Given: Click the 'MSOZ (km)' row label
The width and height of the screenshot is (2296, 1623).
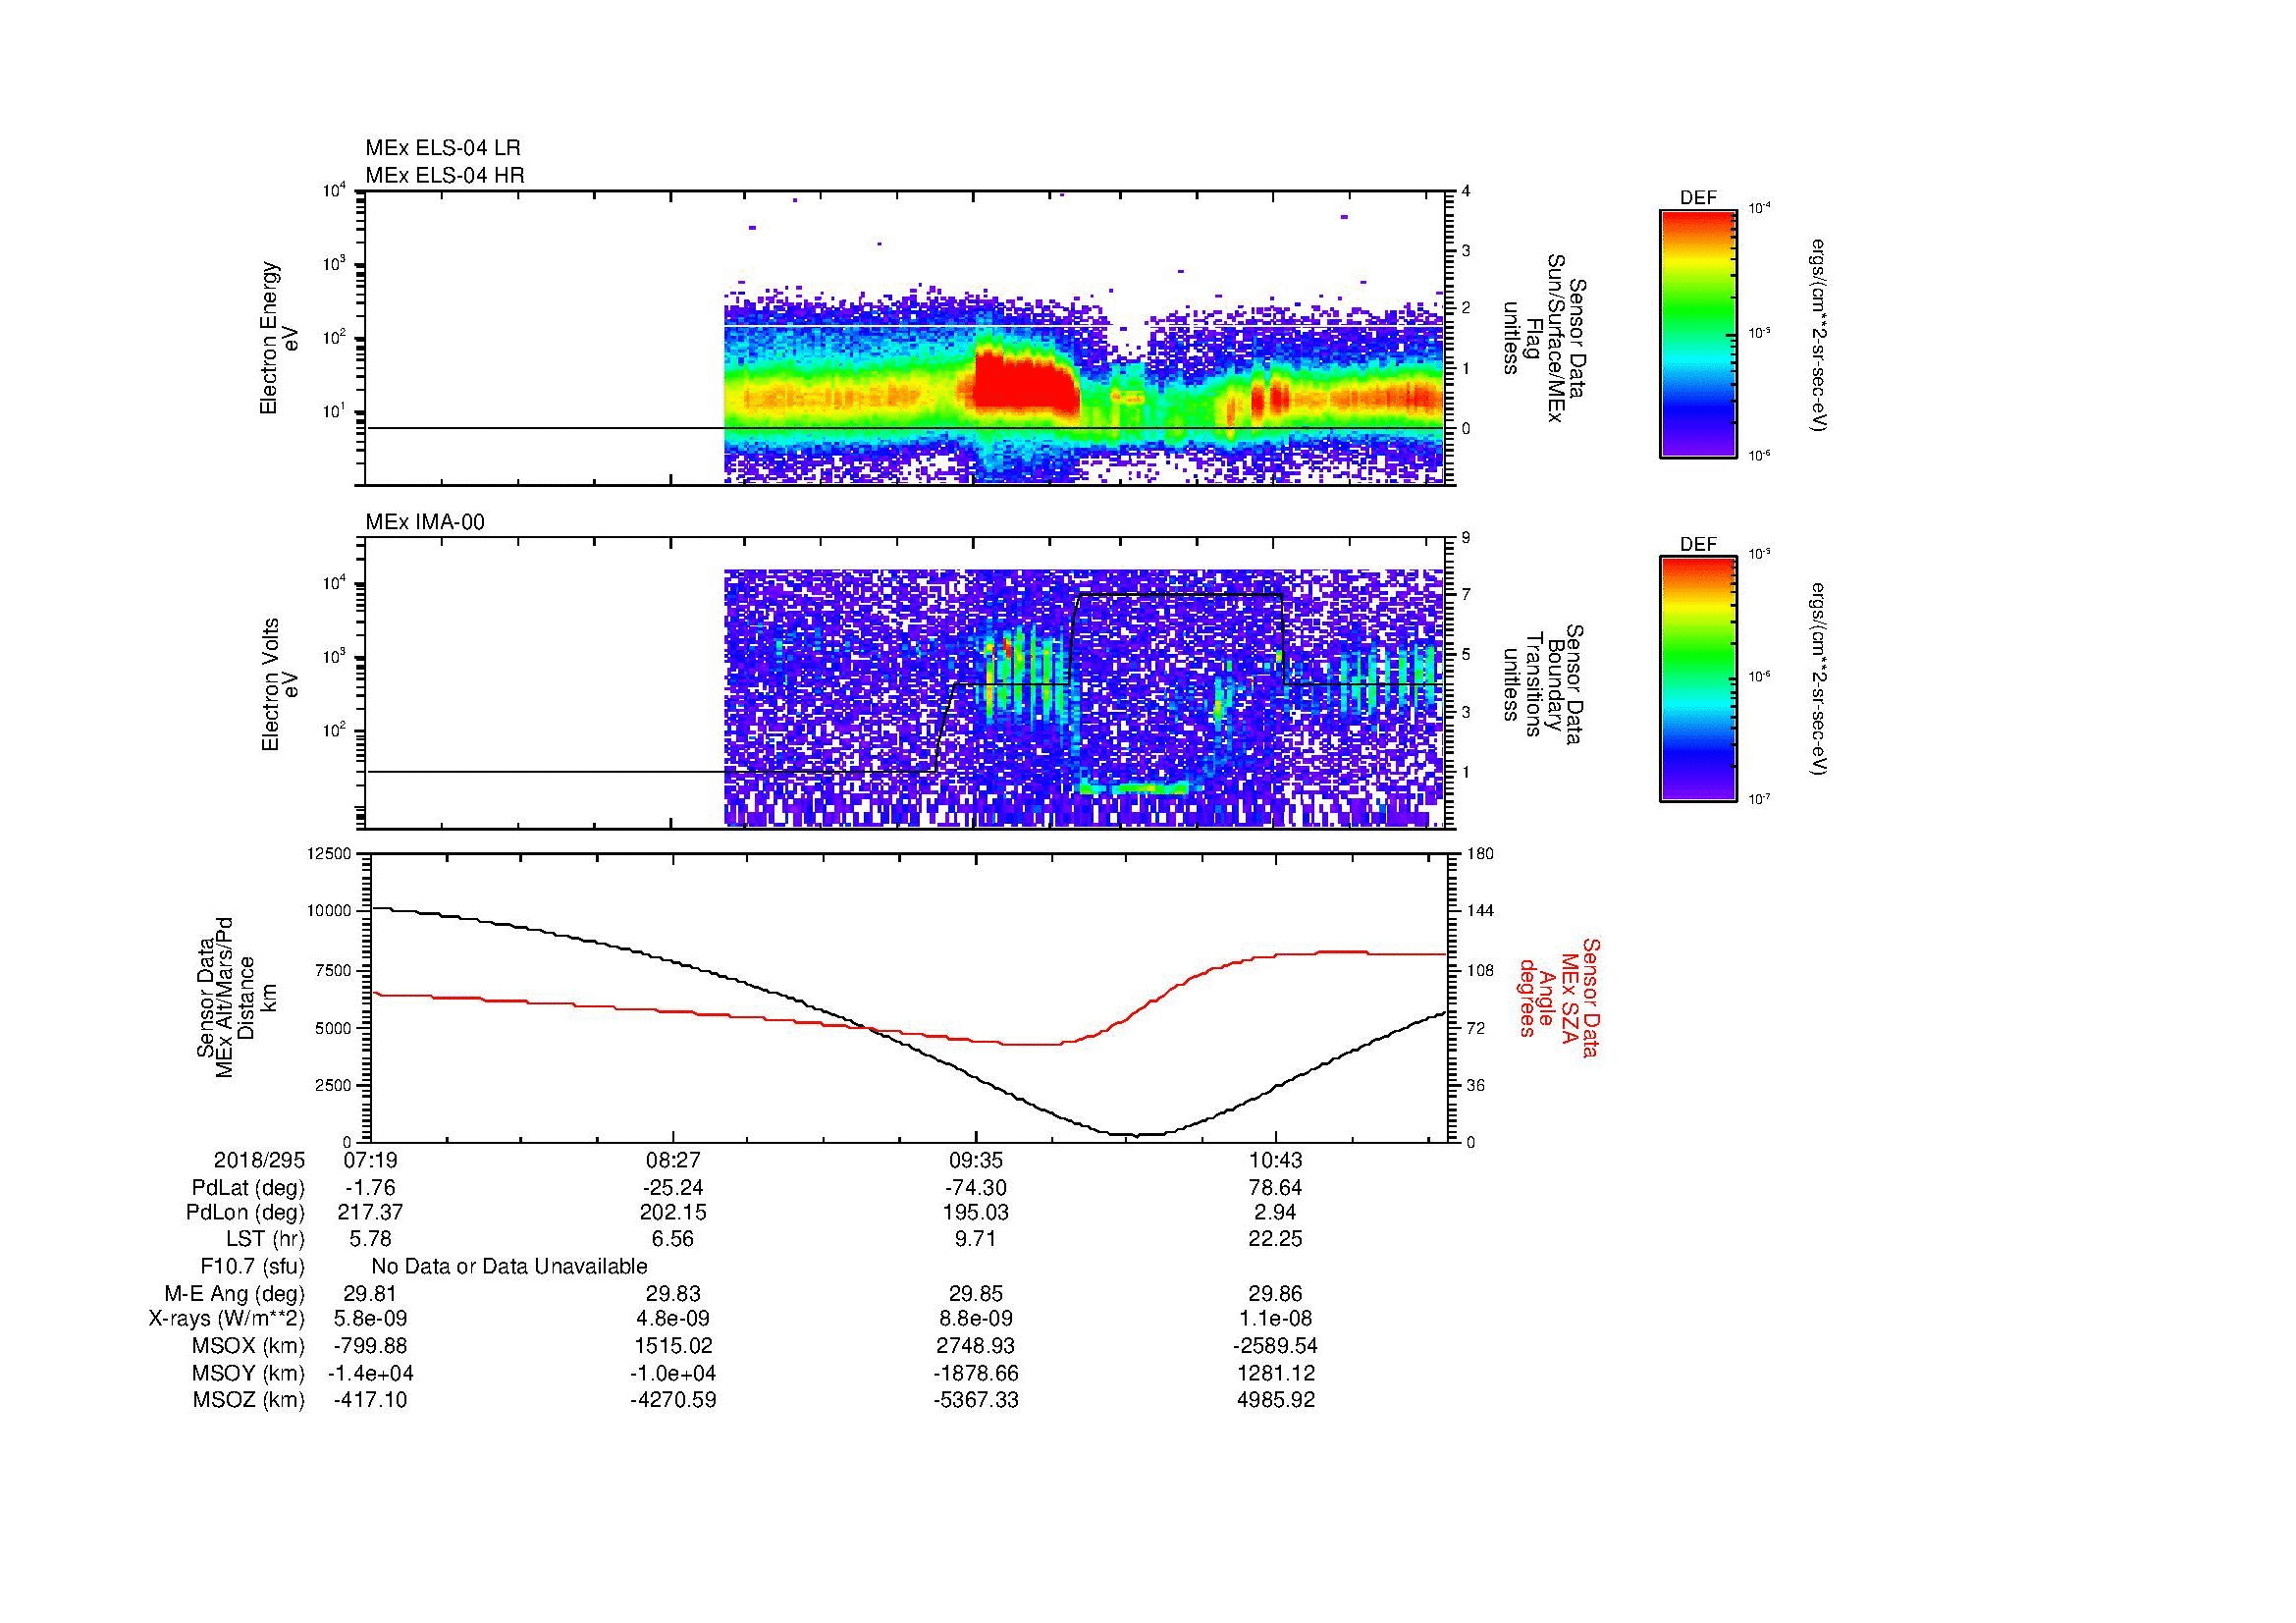Looking at the screenshot, I should [249, 1400].
